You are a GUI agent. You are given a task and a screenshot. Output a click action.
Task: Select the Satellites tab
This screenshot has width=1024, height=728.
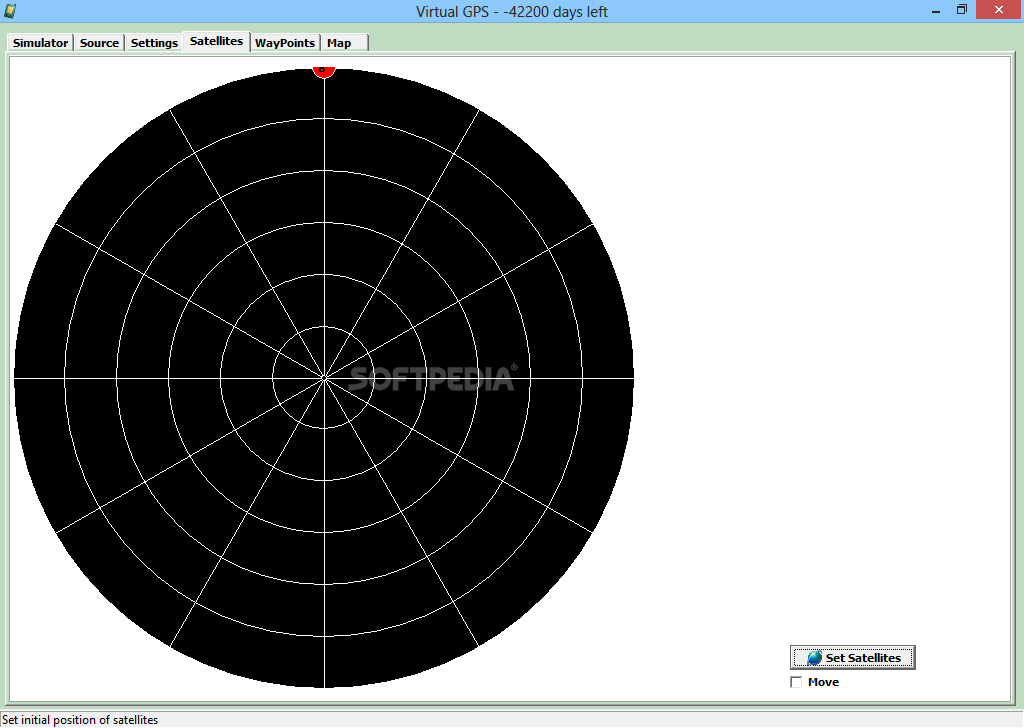click(216, 41)
